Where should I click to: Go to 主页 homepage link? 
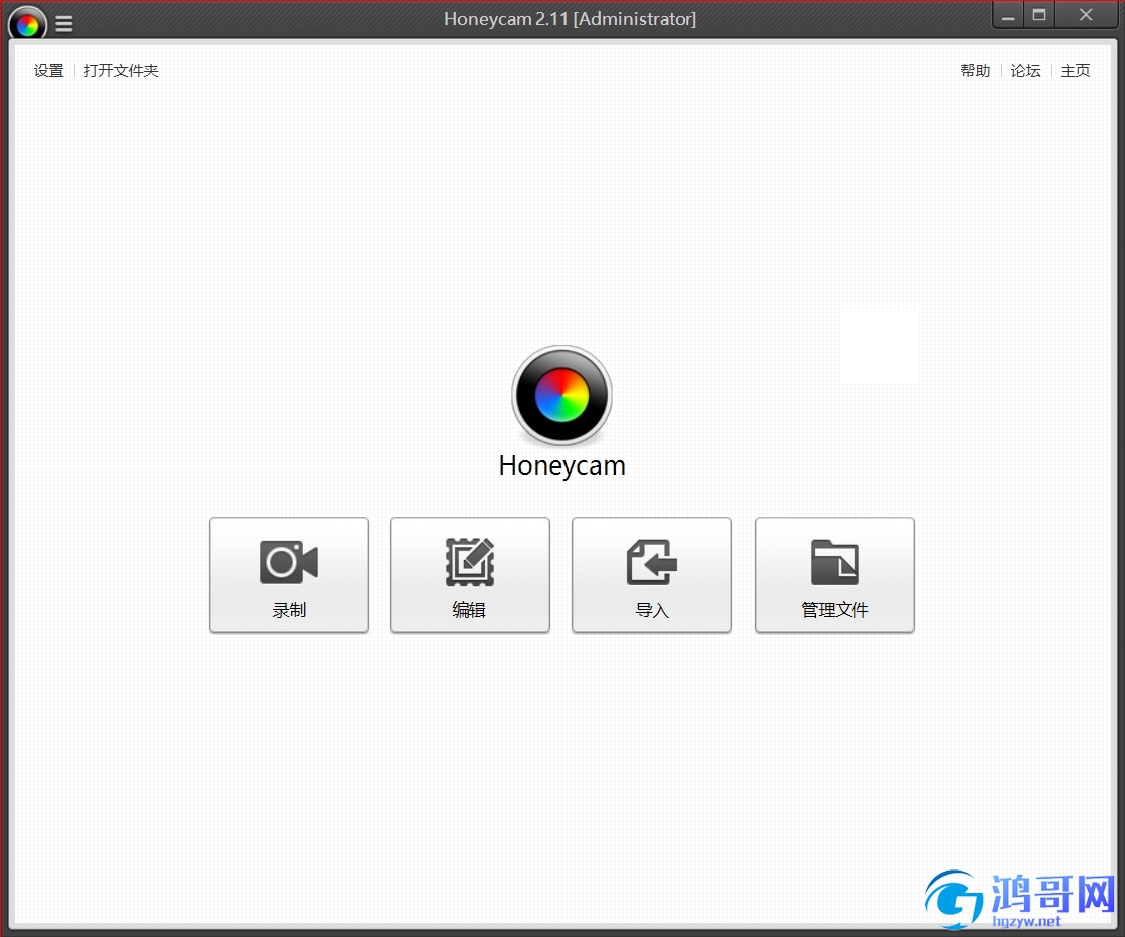(1075, 70)
